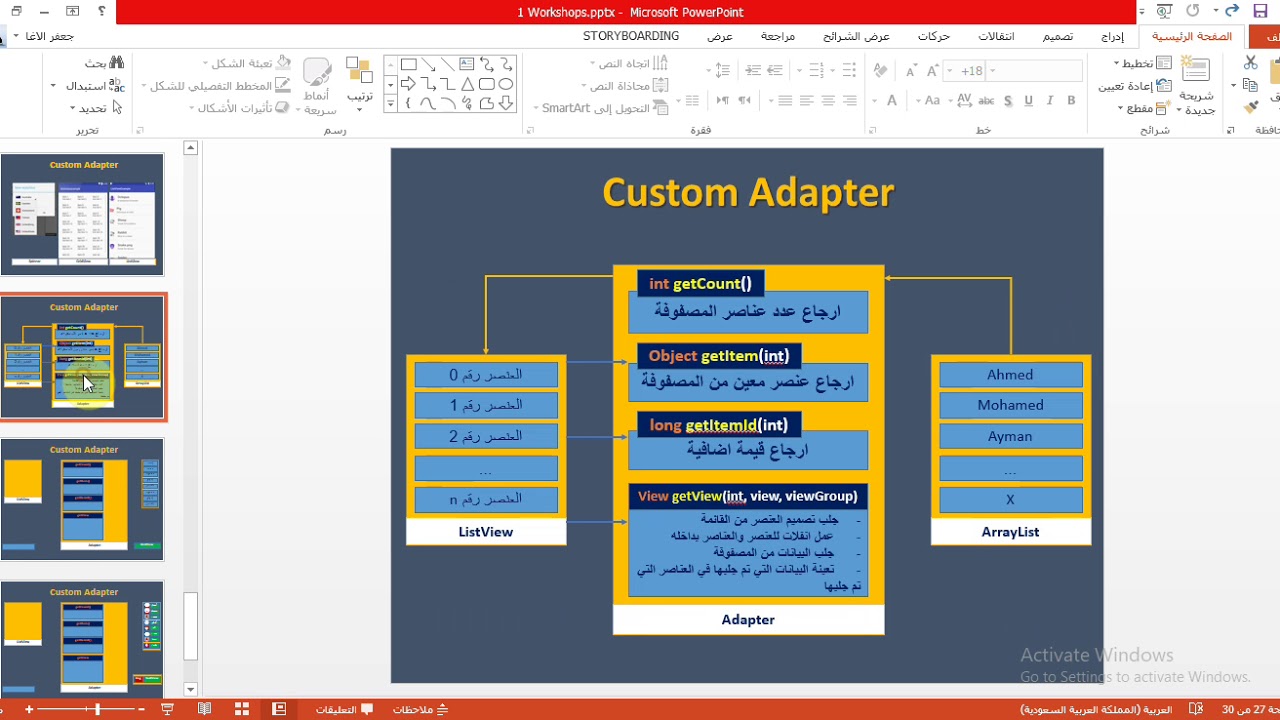Click the Arrange (ترتيب) button

[359, 83]
